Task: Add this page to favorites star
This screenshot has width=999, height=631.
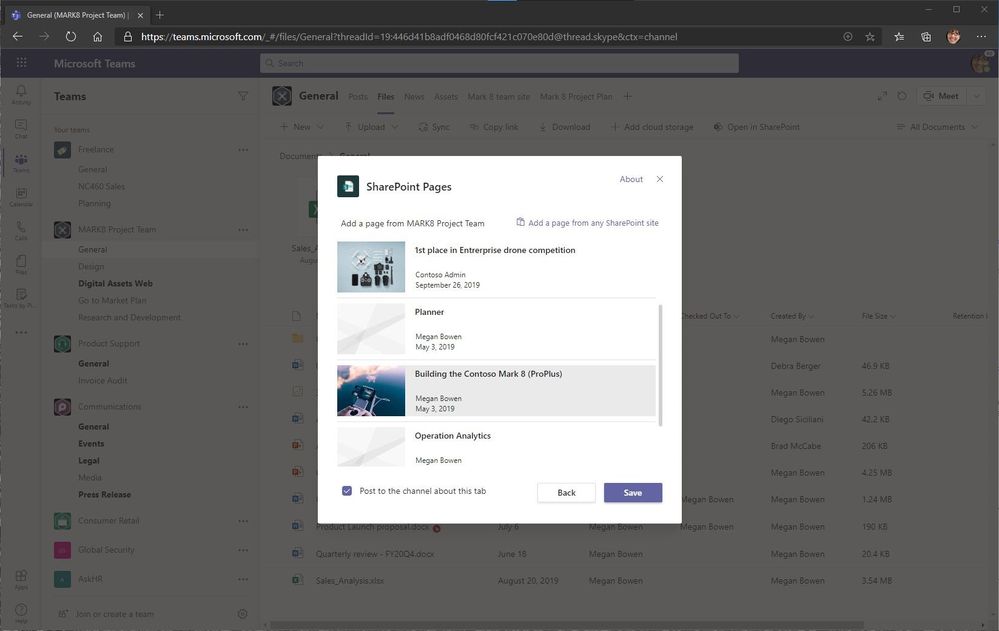Action: click(x=870, y=37)
